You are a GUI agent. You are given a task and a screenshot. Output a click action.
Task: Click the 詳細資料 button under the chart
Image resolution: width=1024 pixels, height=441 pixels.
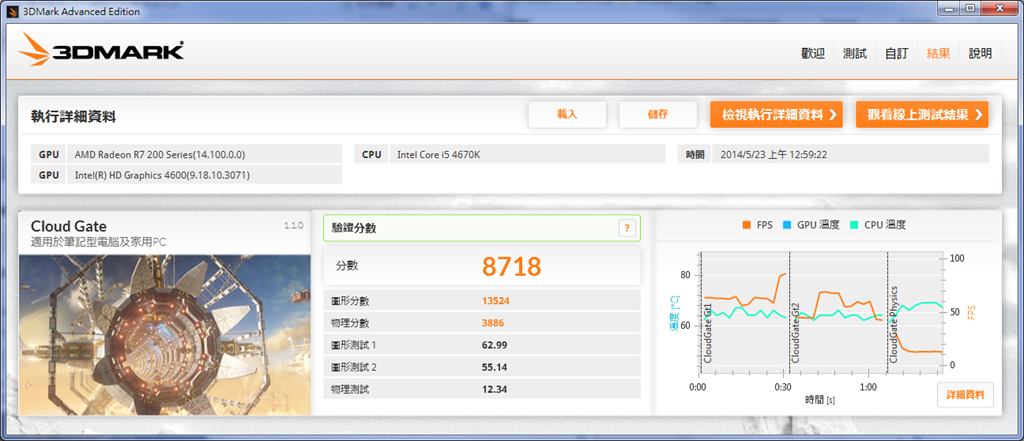965,395
